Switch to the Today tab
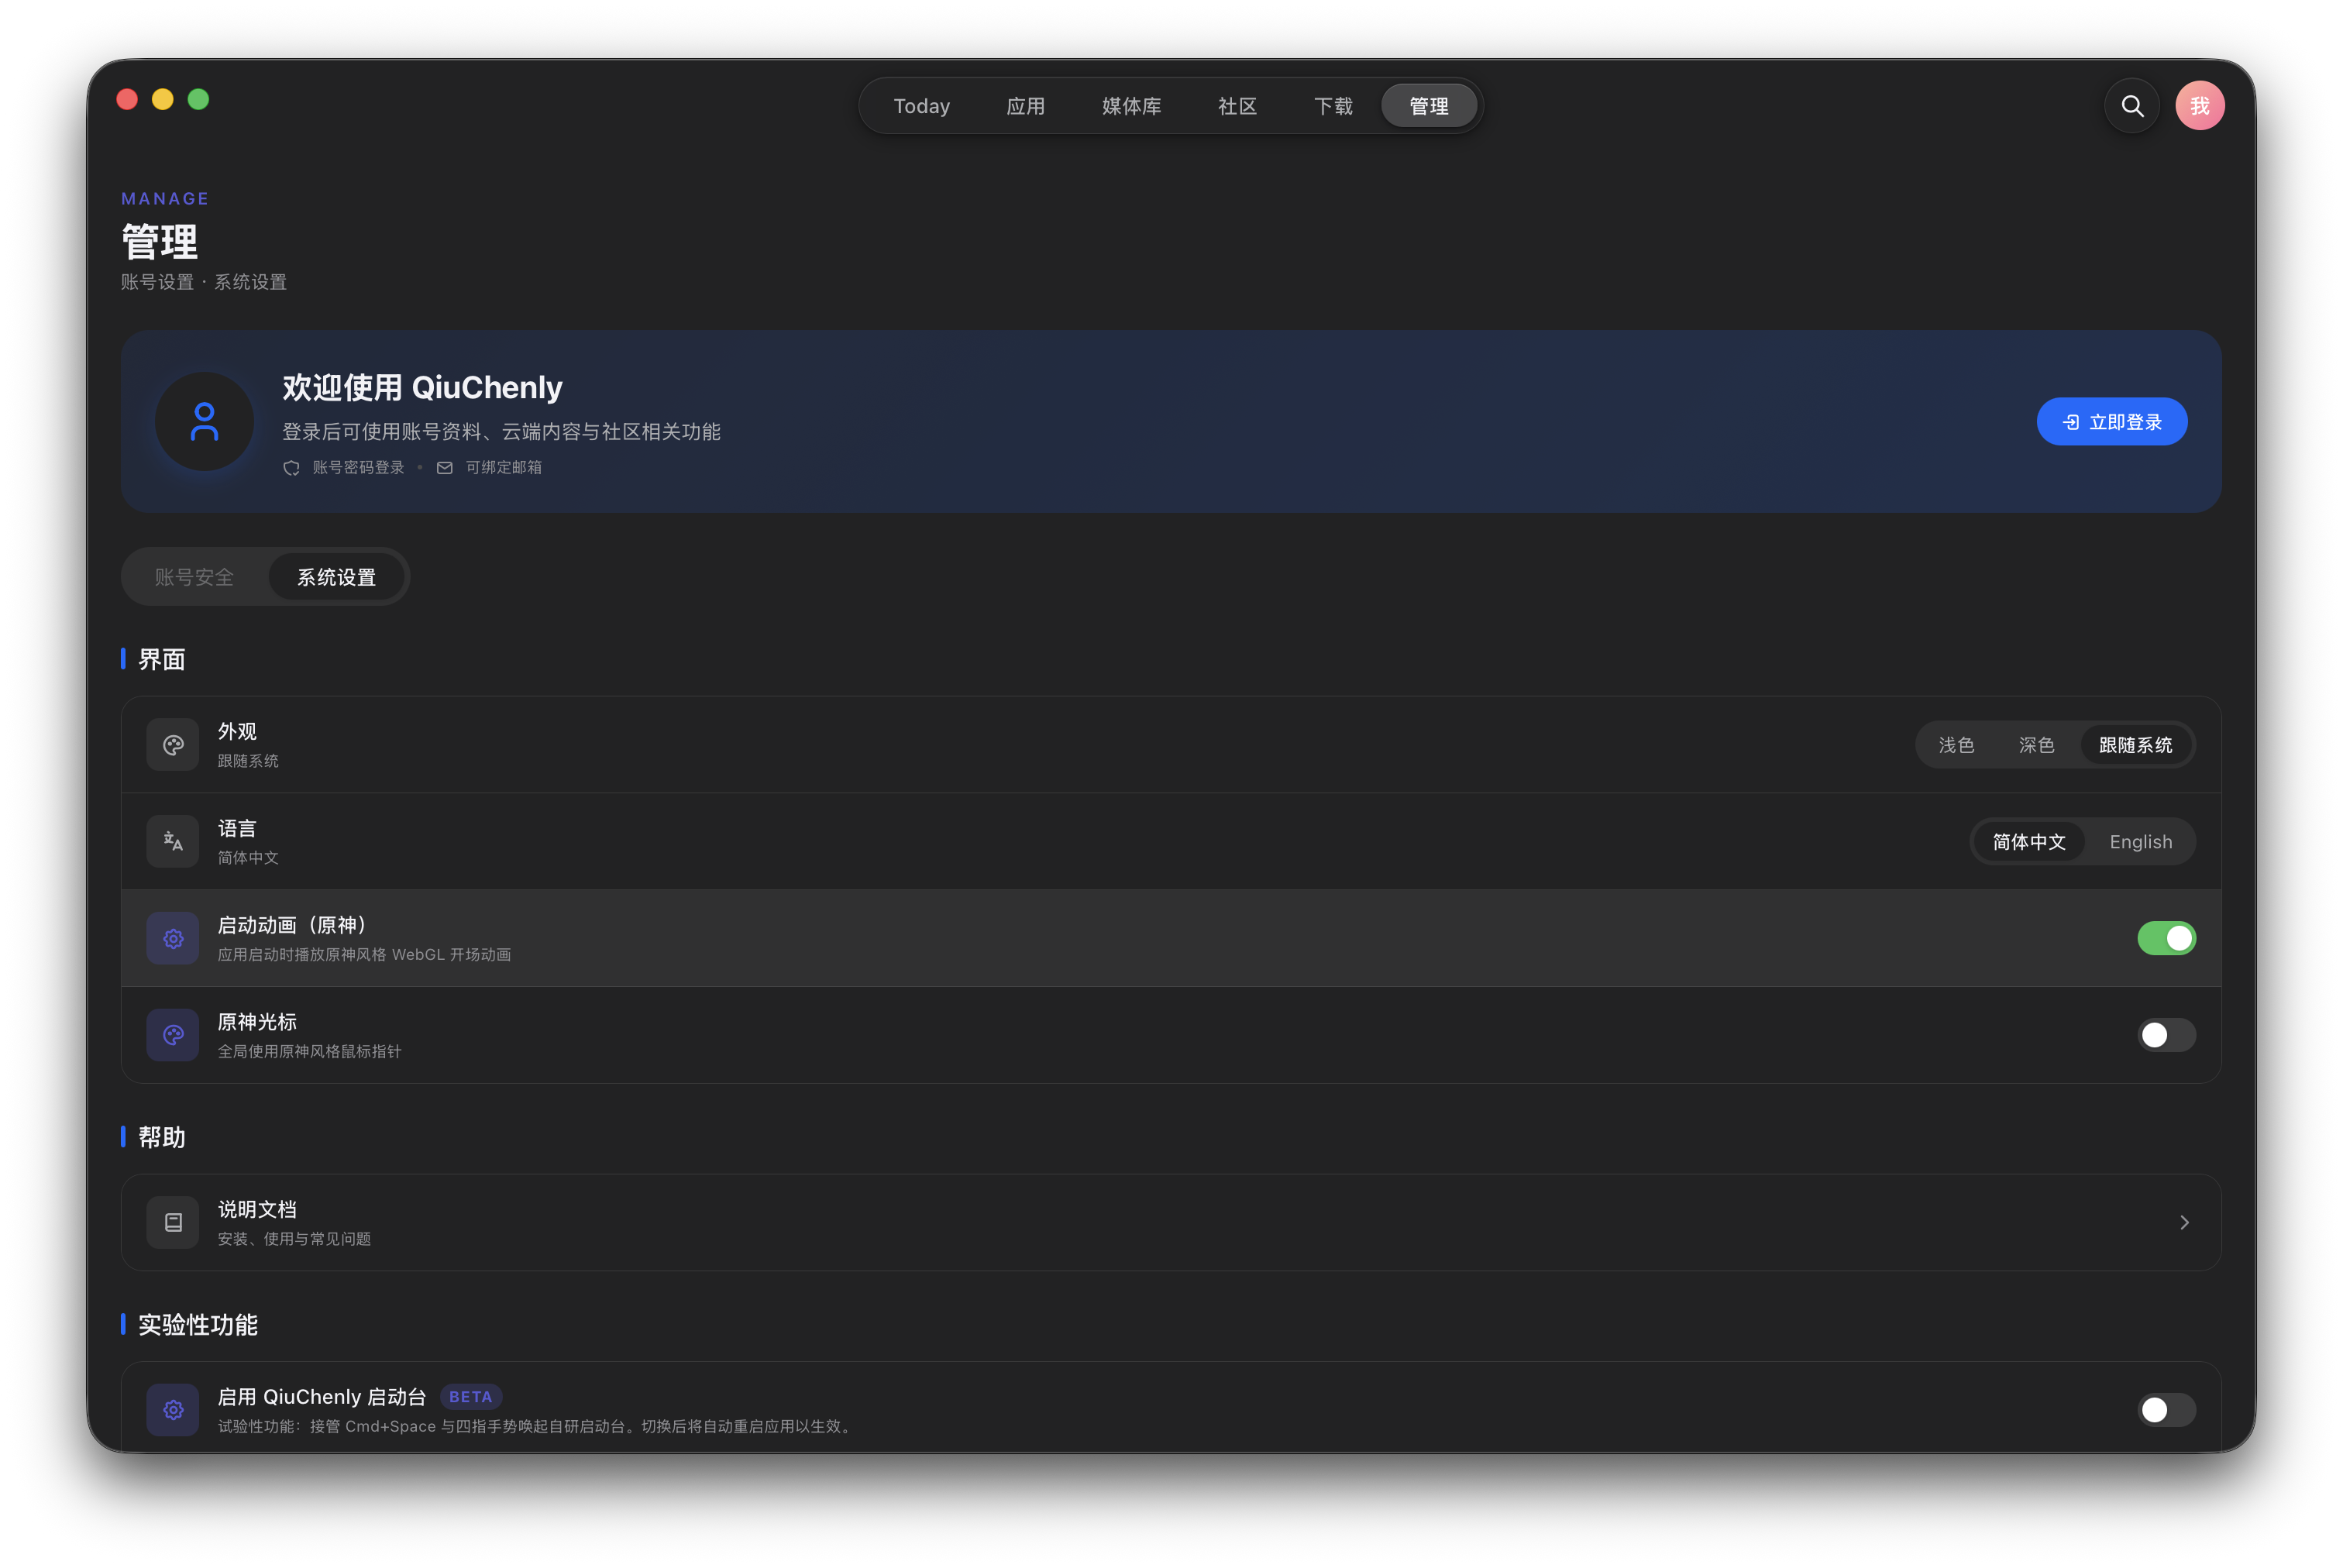 pyautogui.click(x=921, y=106)
